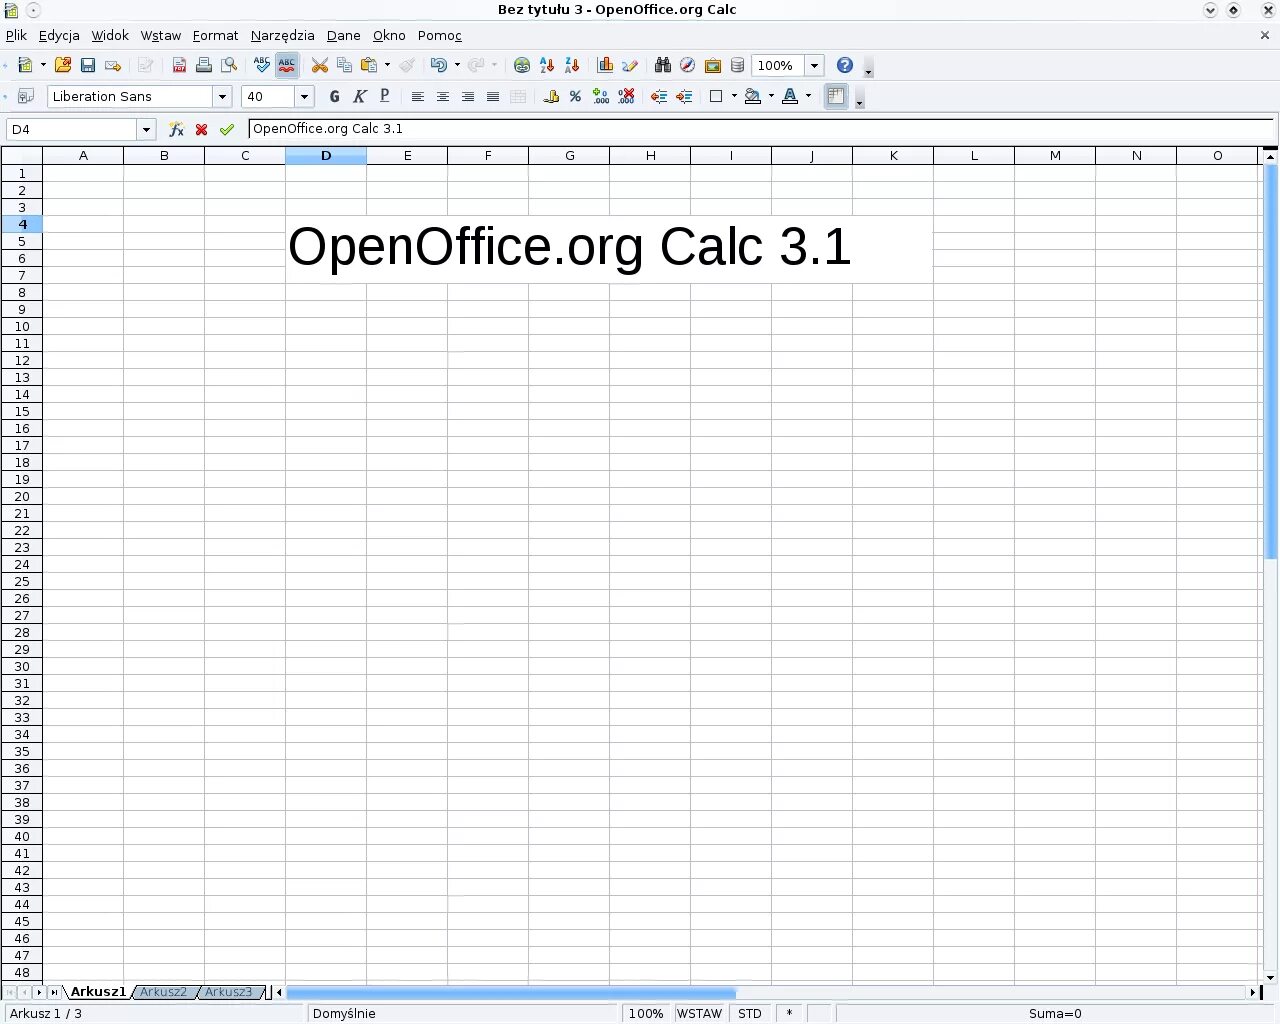Open the Paste options dropdown arrow
Image resolution: width=1280 pixels, height=1024 pixels.
pyautogui.click(x=387, y=65)
